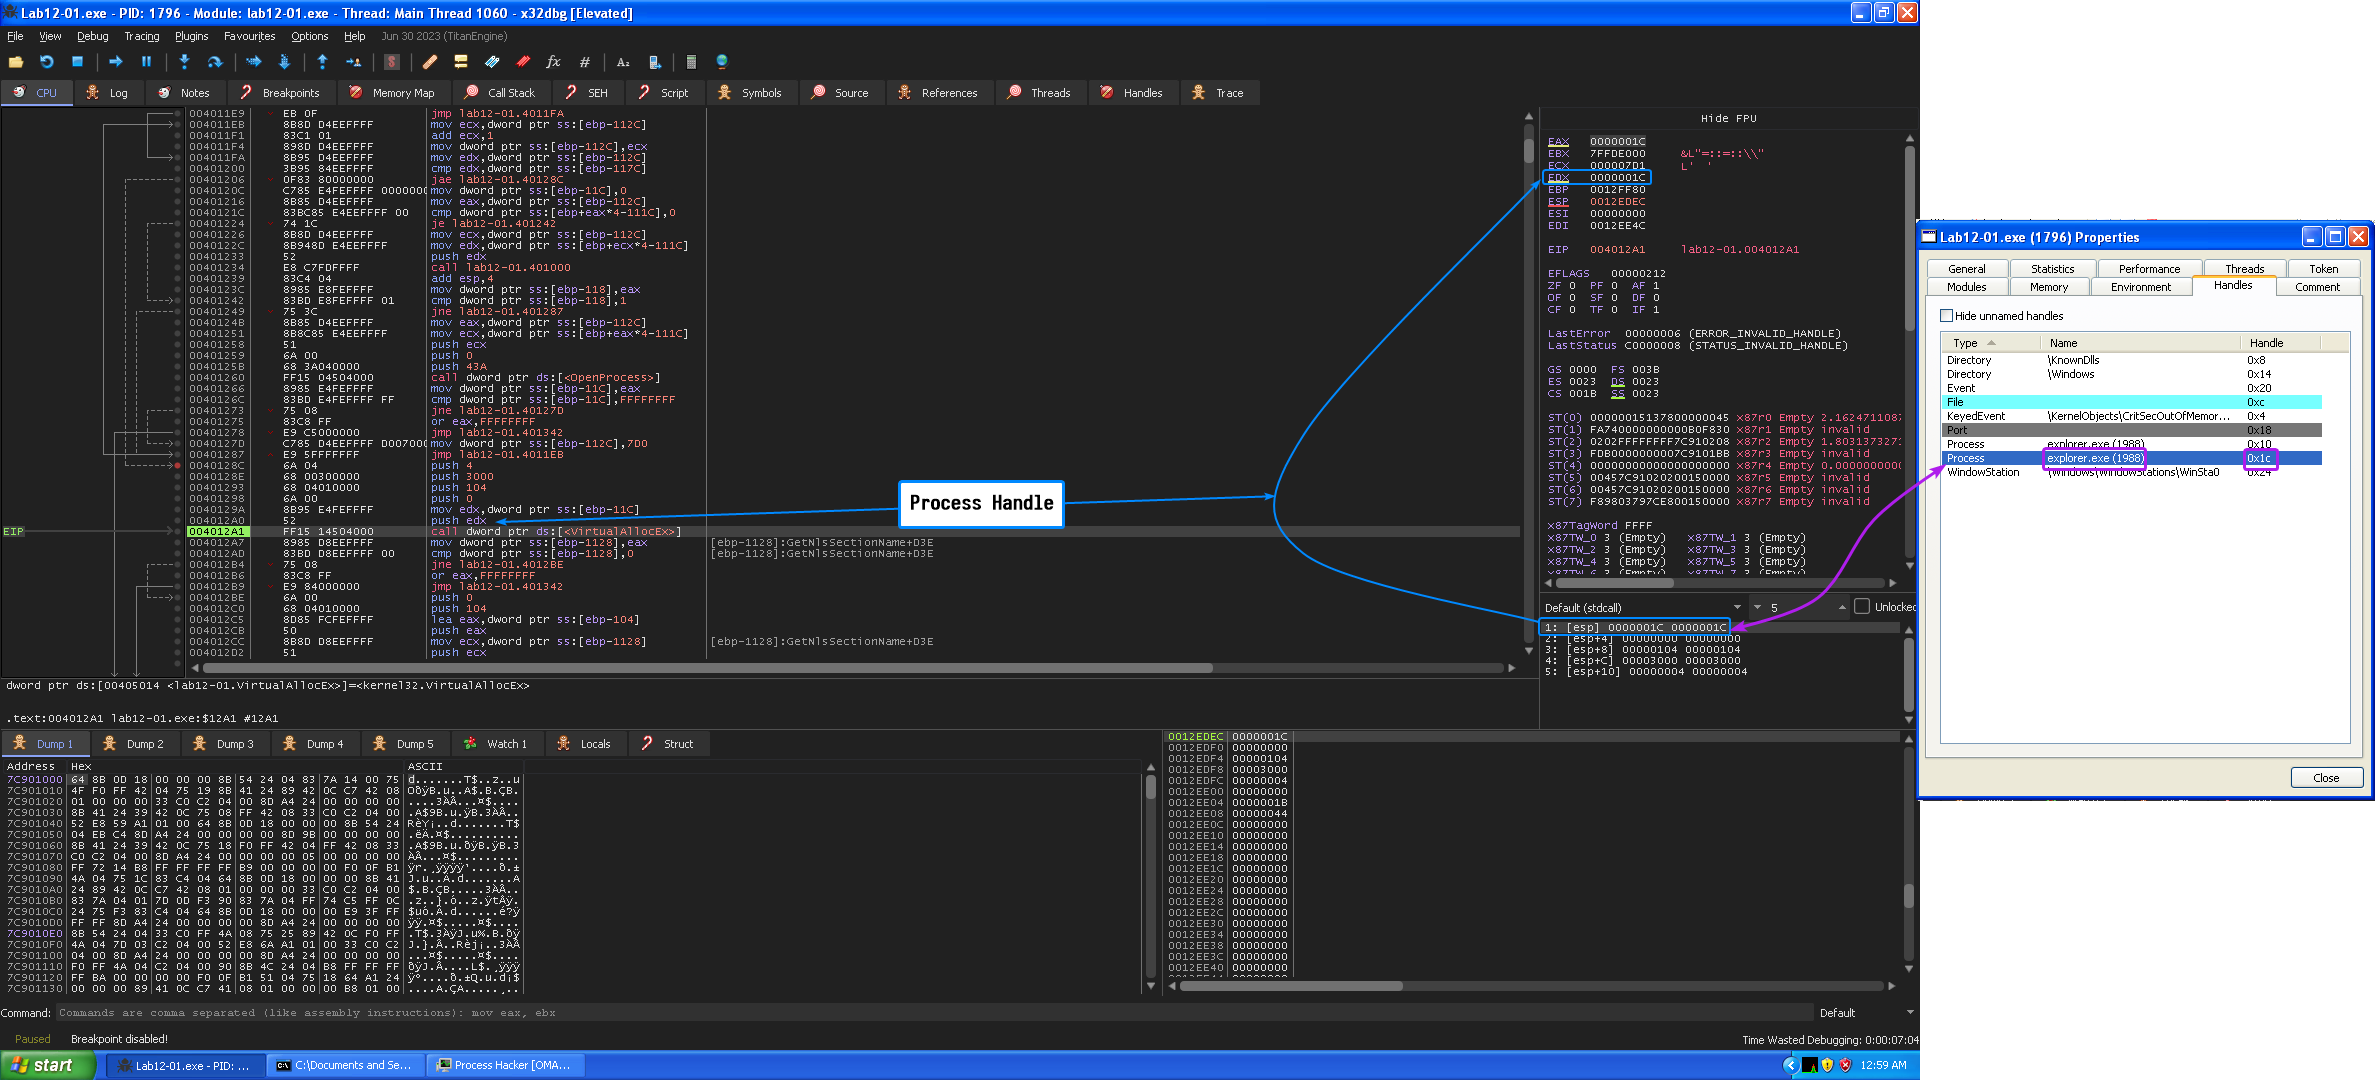Open the calculator toolbar icon
Viewport: 2379px width, 1080px height.
[x=690, y=62]
